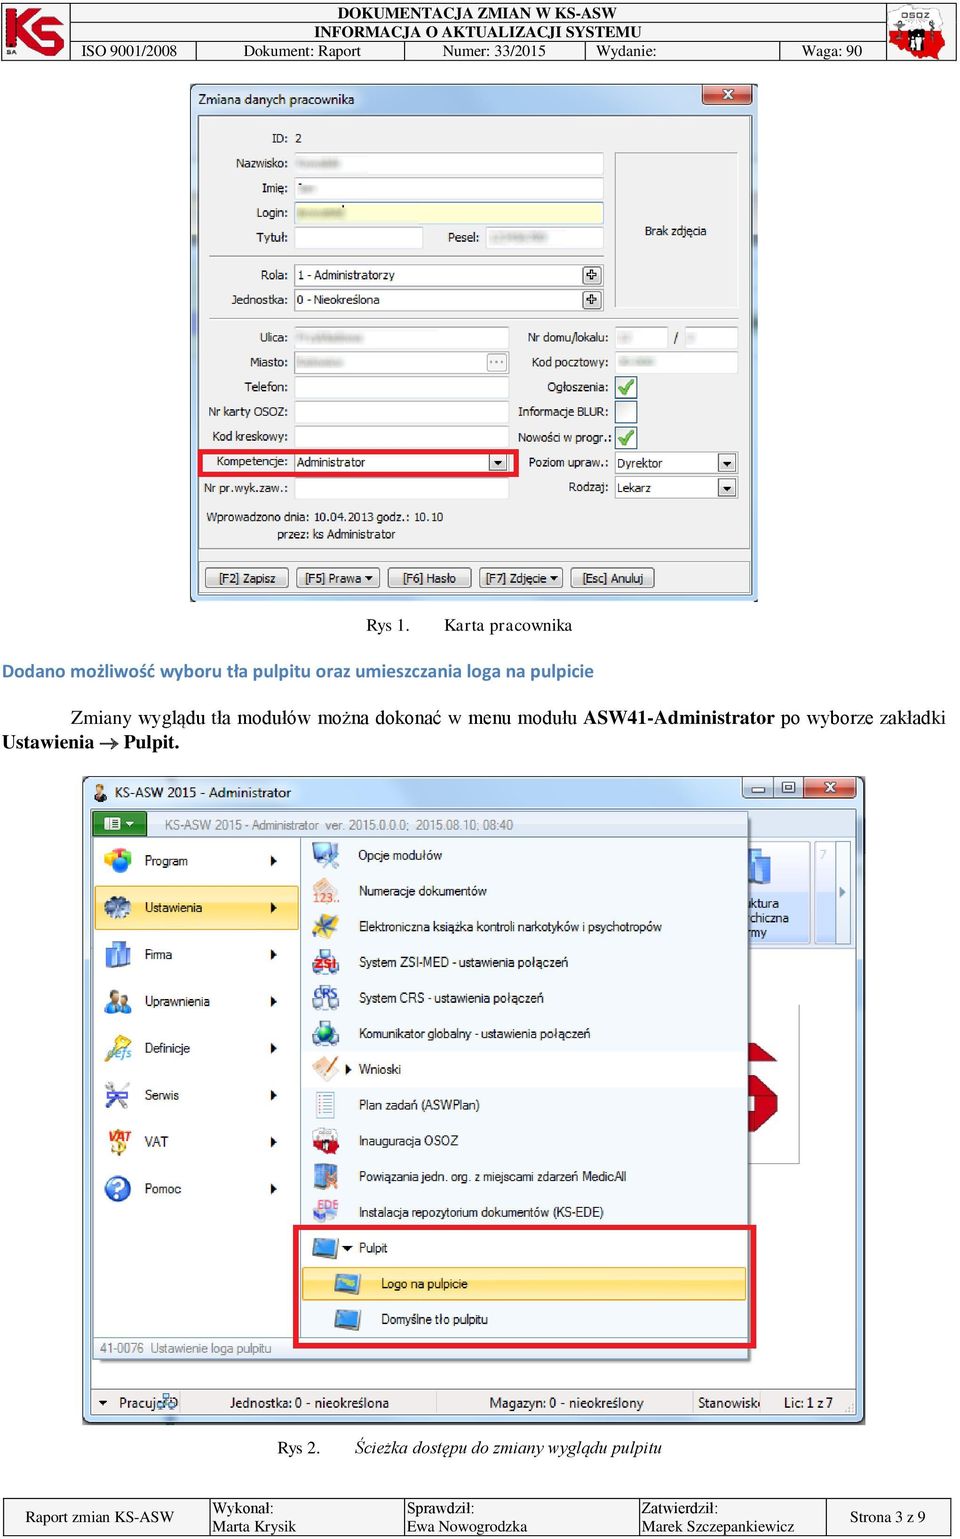The image size is (960, 1539).
Task: Click the Opcje modułów icon
Action: [325, 855]
